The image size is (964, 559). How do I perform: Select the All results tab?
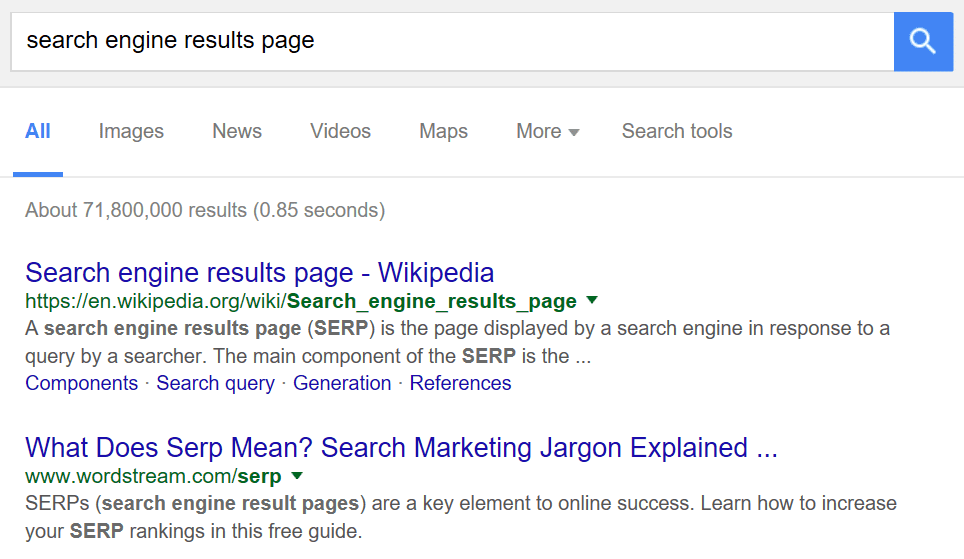pyautogui.click(x=38, y=131)
